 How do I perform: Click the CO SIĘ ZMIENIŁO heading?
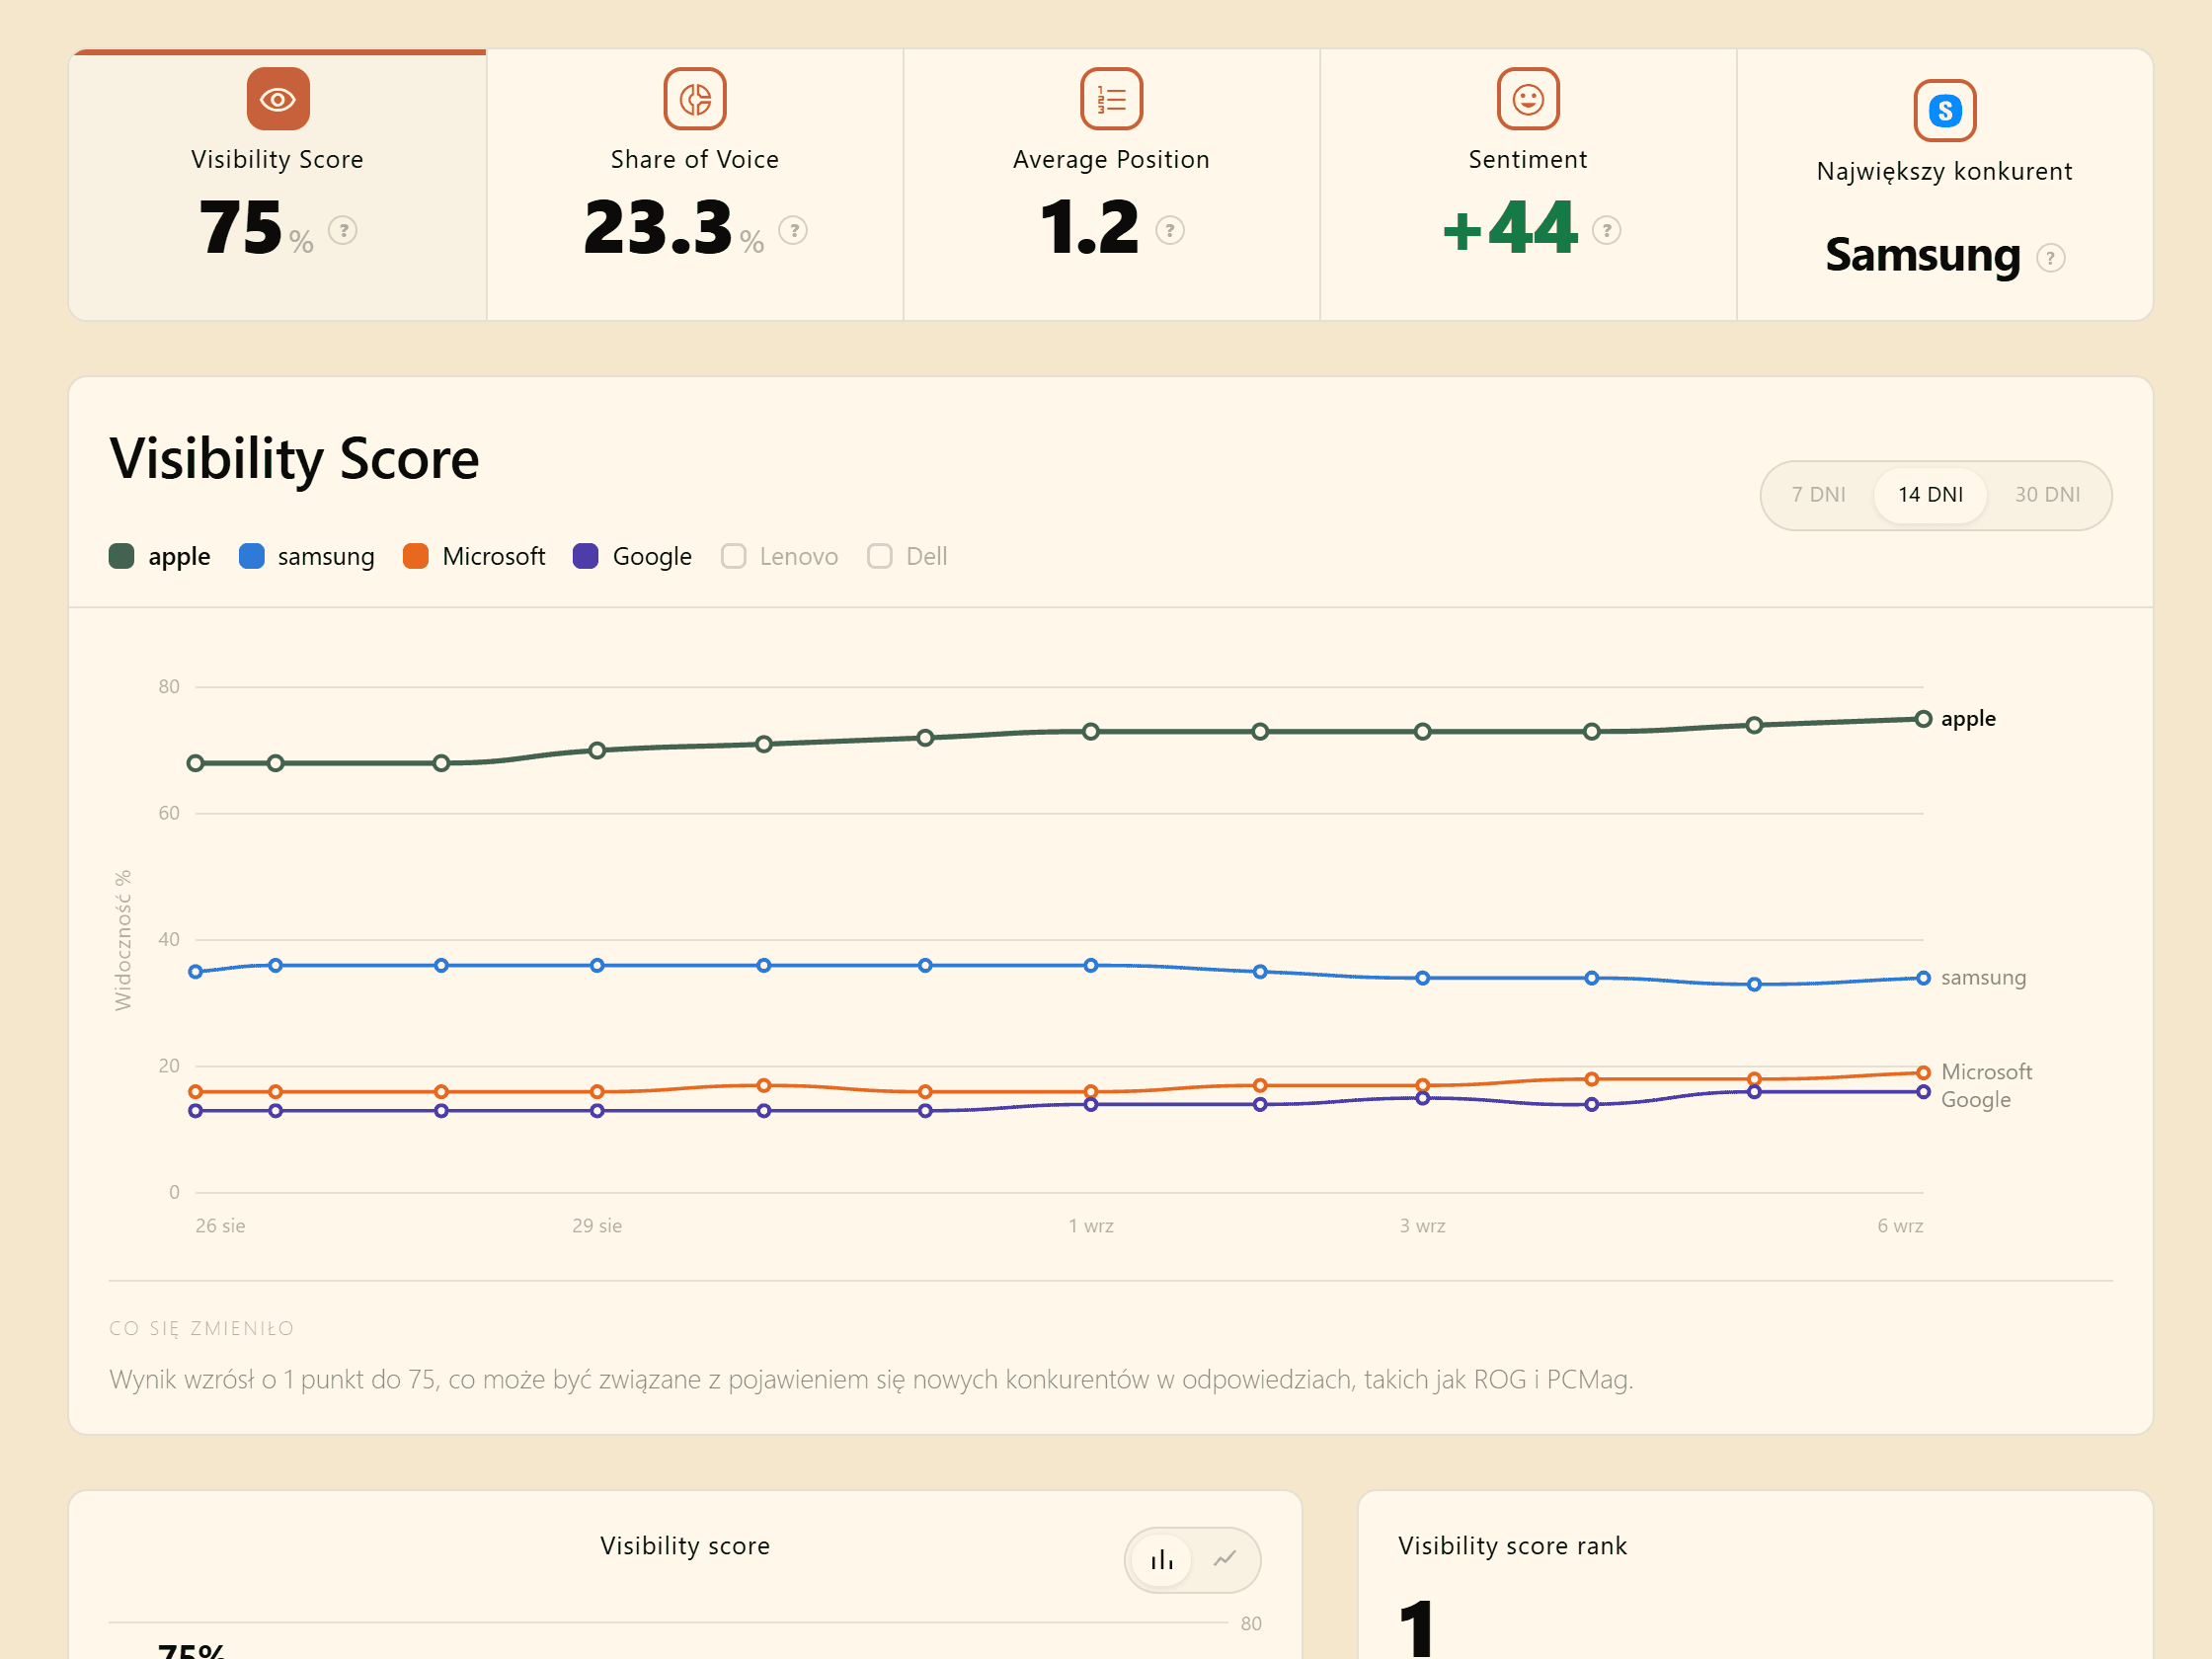(x=201, y=1328)
